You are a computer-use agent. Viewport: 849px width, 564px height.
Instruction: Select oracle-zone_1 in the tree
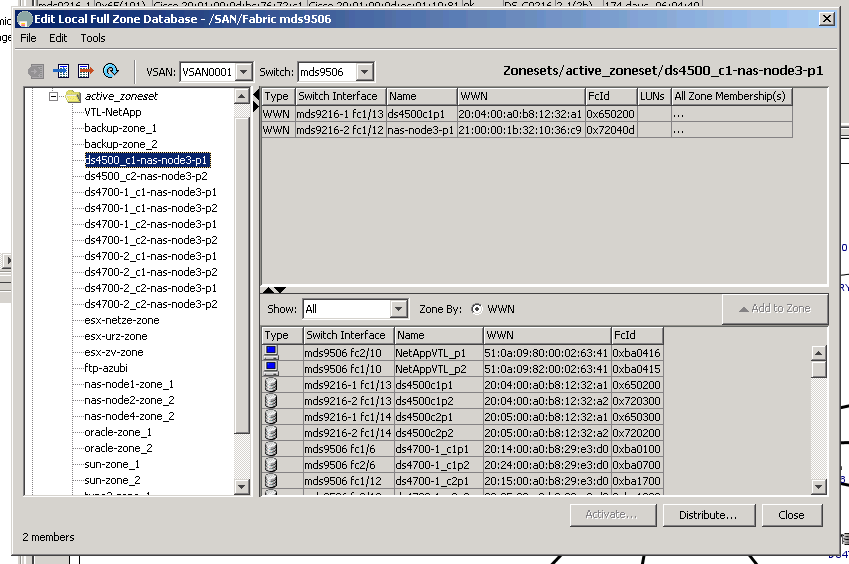click(x=117, y=432)
